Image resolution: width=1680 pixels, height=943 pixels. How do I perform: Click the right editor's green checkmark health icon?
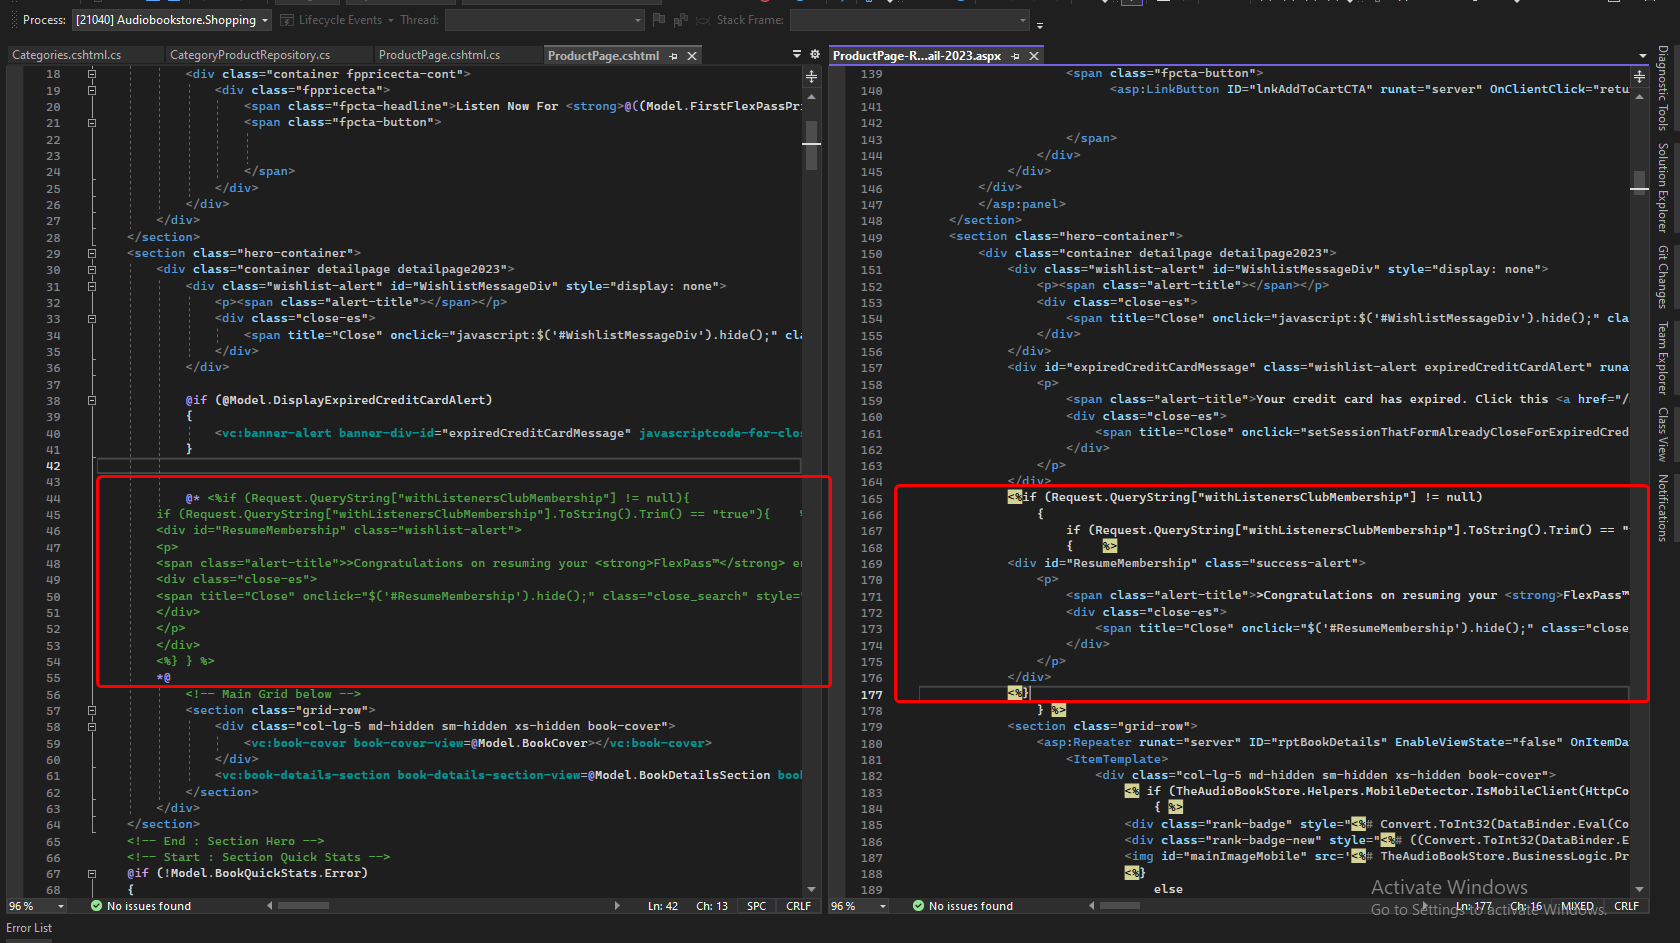click(918, 906)
